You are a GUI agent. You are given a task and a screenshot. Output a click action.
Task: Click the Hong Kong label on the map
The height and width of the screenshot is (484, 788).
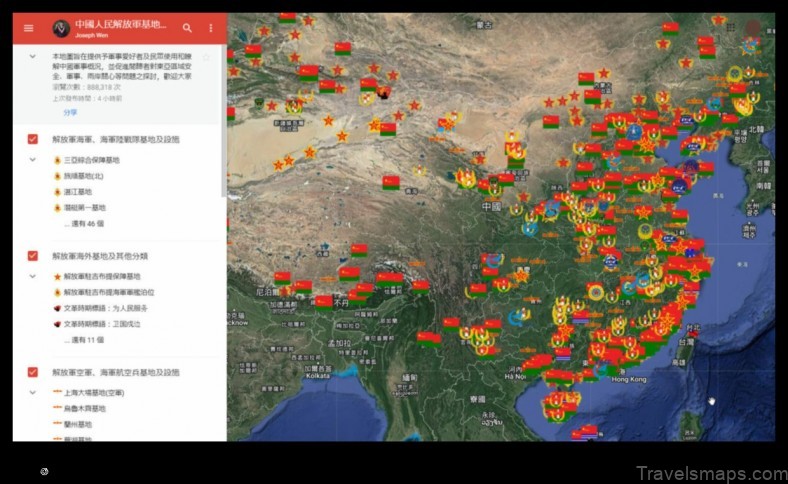point(629,380)
